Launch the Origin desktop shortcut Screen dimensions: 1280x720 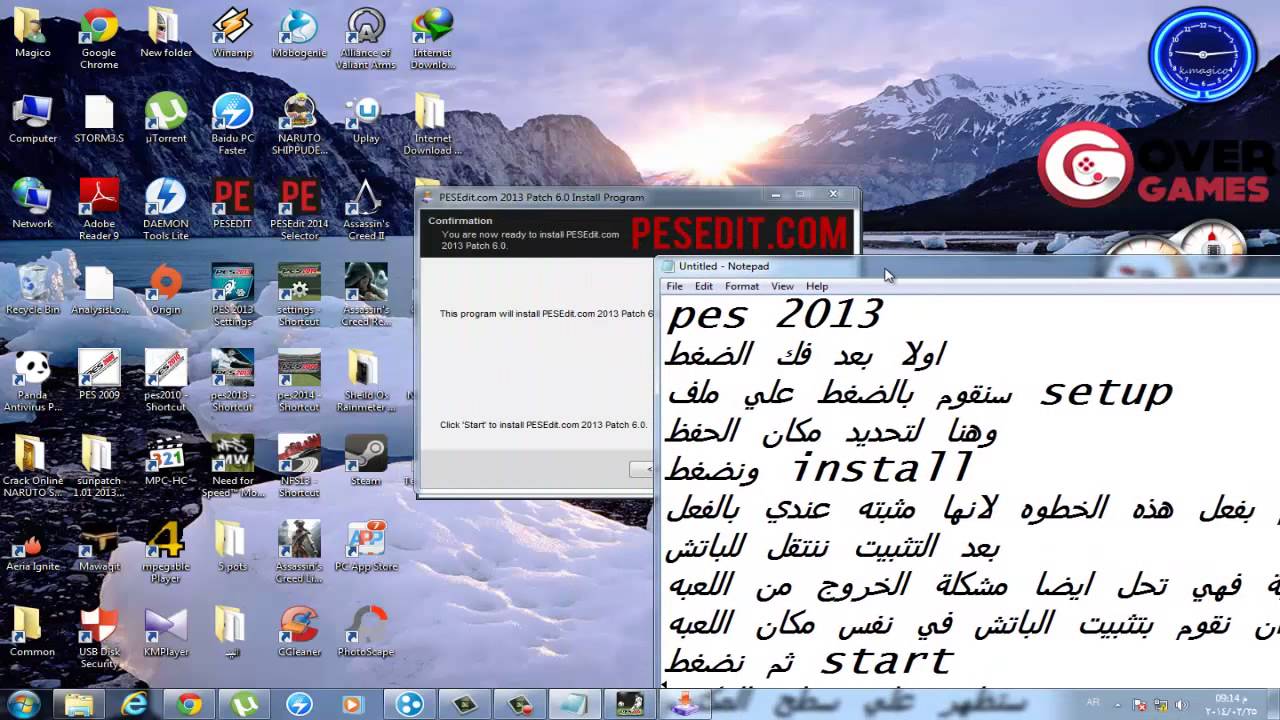click(x=166, y=290)
